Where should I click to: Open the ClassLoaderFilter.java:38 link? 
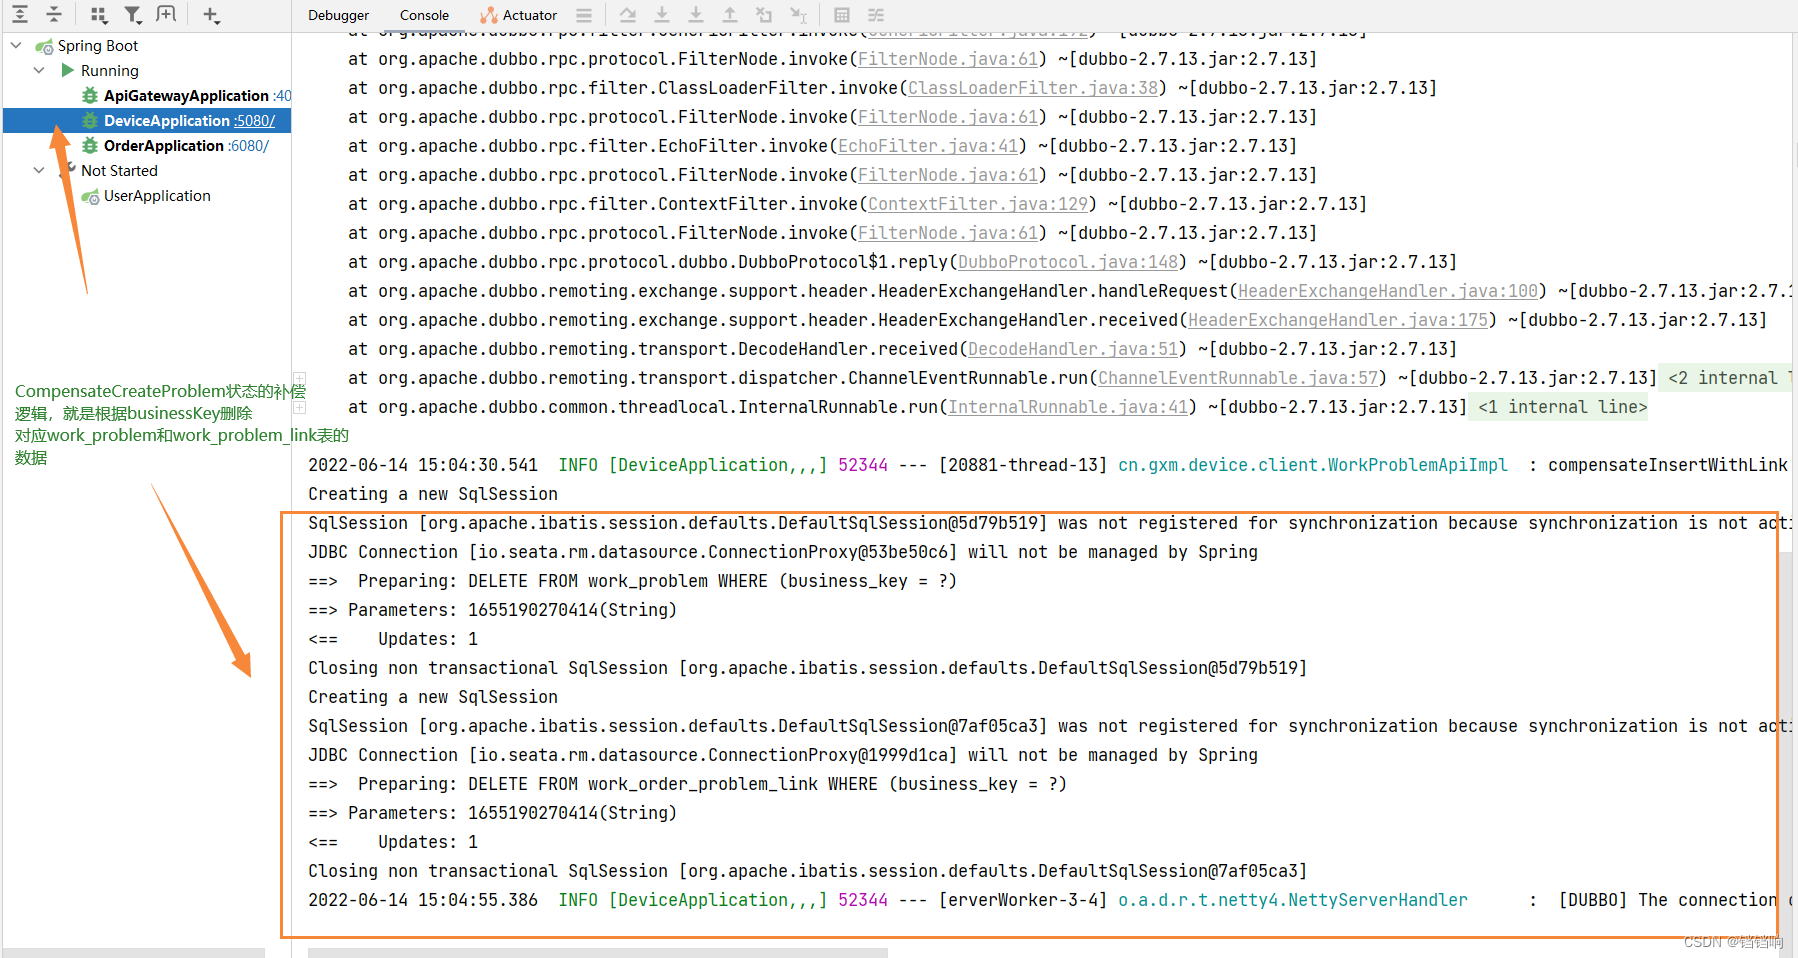[1033, 88]
